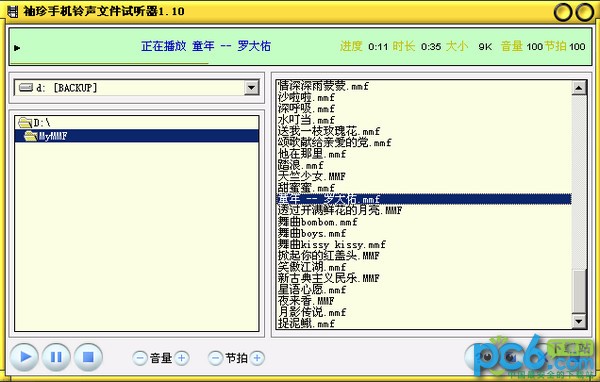Click the app icon in the title bar
Screen dimensions: 600x382
coord(13,11)
